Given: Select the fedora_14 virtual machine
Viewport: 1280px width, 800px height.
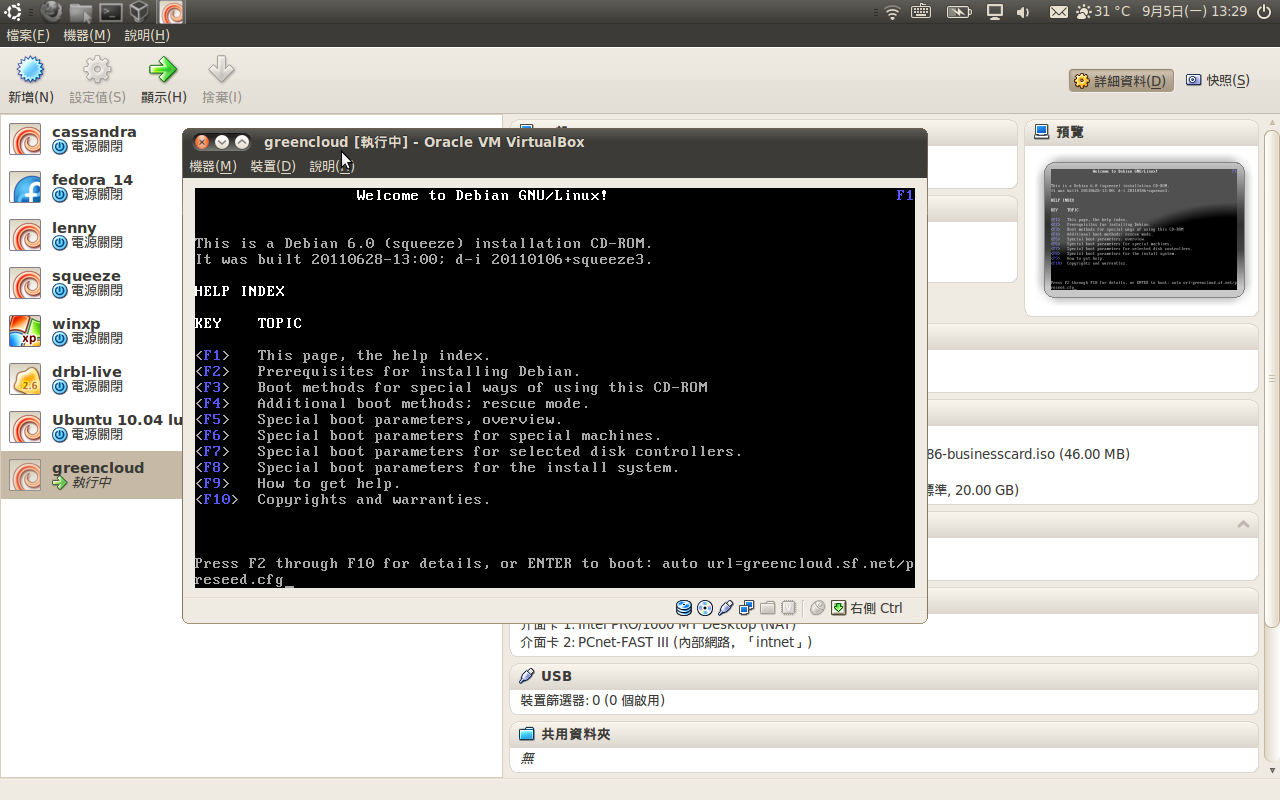Looking at the screenshot, I should click(93, 187).
